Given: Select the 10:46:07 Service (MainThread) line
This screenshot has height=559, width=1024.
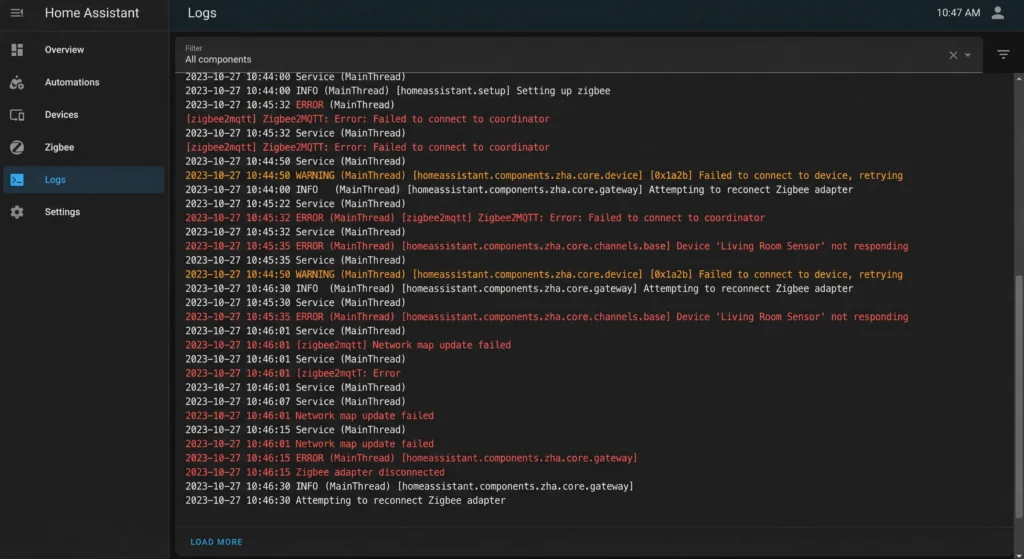Looking at the screenshot, I should 295,402.
